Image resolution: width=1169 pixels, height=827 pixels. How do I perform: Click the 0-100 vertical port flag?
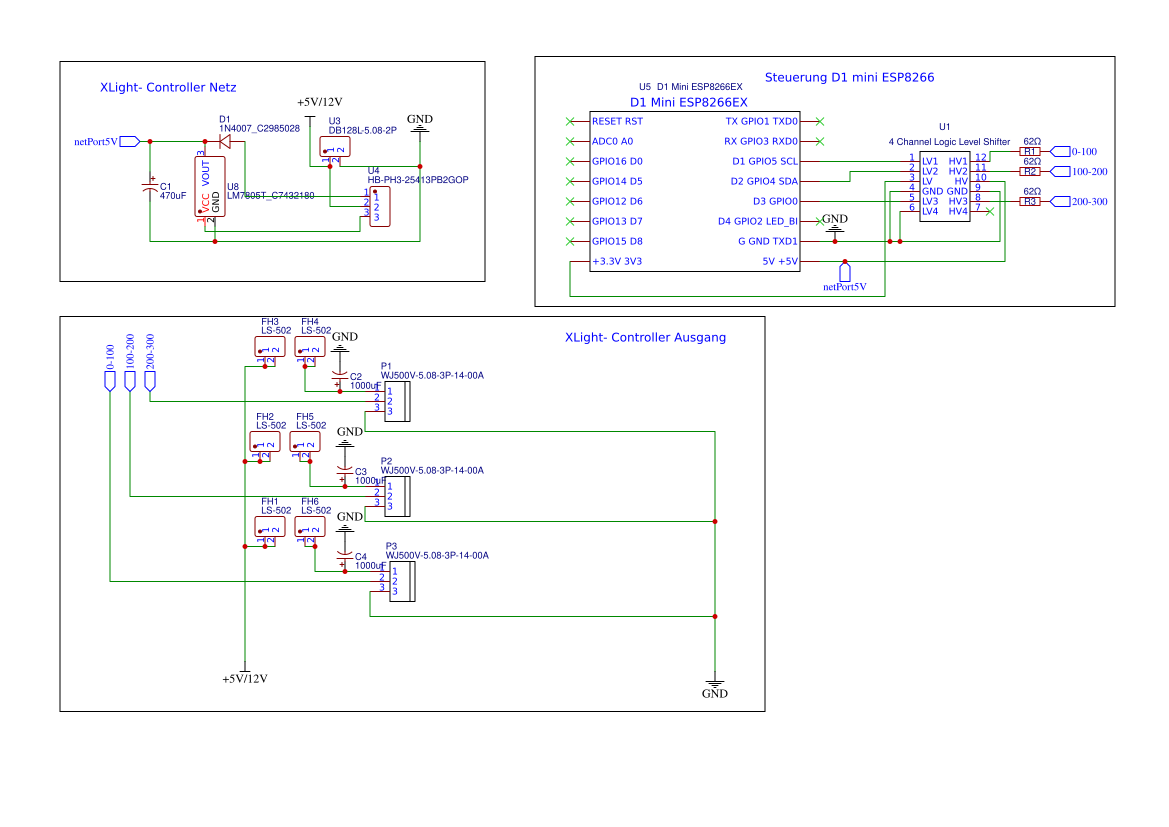(x=110, y=381)
